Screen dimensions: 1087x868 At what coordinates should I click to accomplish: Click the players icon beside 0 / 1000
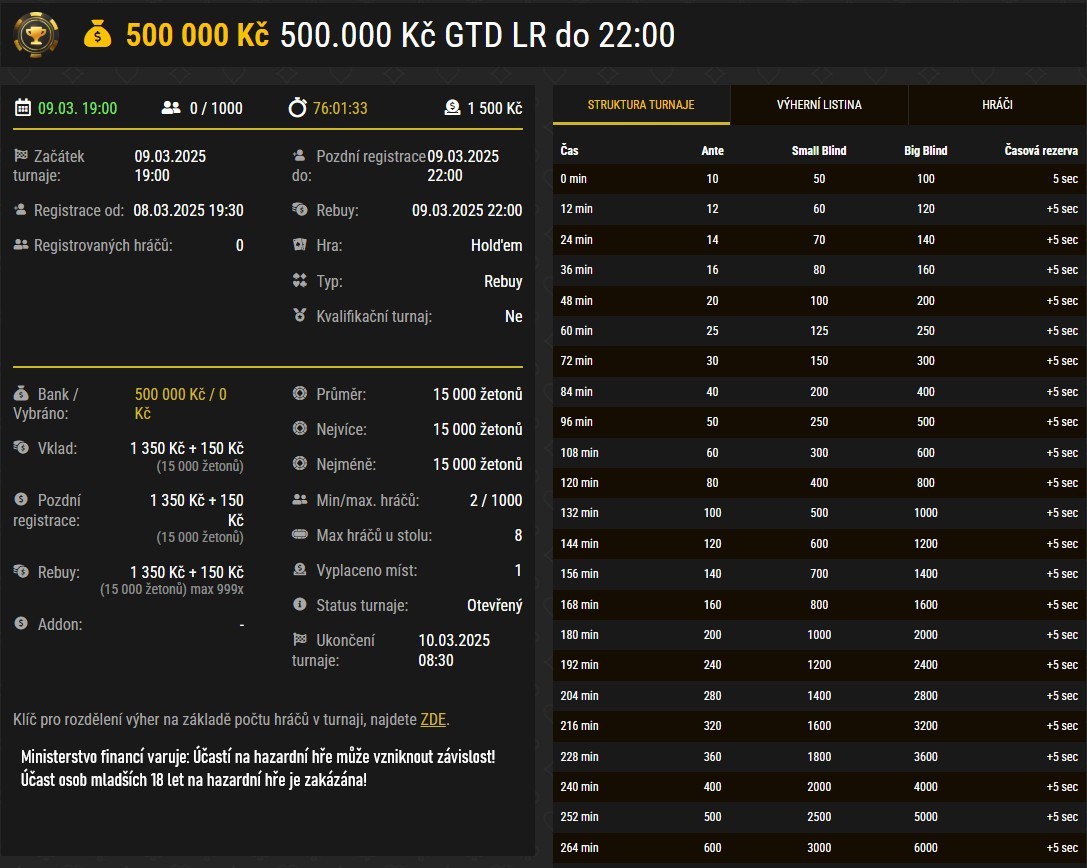(x=171, y=107)
